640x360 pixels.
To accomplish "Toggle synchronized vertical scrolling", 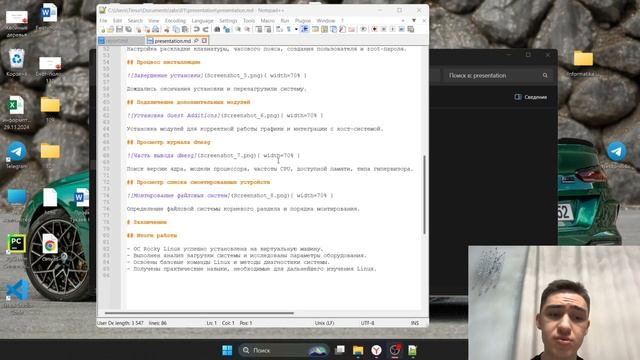I will tap(259, 29).
